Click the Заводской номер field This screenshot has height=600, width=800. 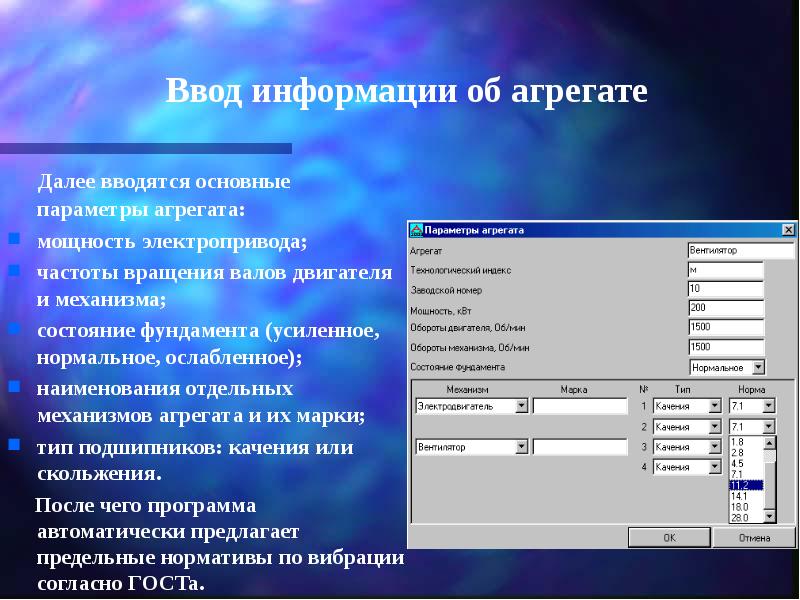click(726, 289)
